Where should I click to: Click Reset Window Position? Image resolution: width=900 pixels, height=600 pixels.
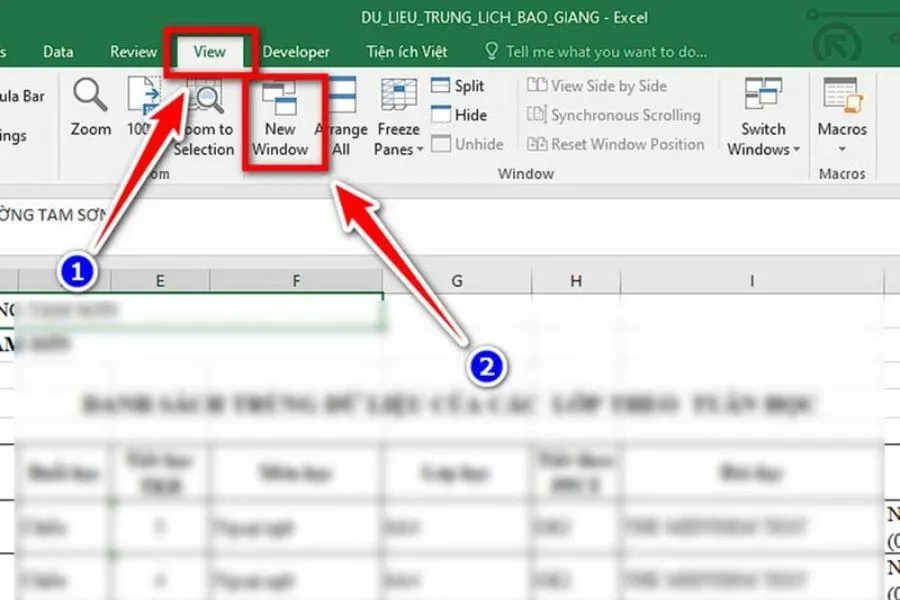point(615,144)
